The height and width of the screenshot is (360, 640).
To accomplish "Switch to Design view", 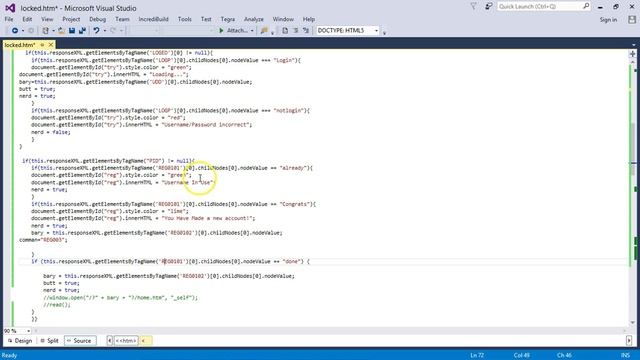I will [x=20, y=341].
